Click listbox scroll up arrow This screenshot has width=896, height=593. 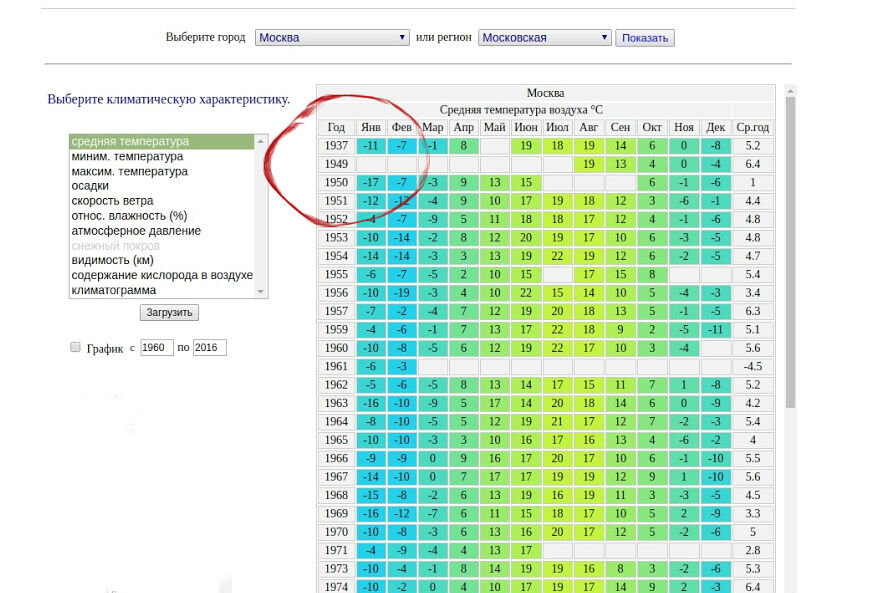(x=261, y=141)
